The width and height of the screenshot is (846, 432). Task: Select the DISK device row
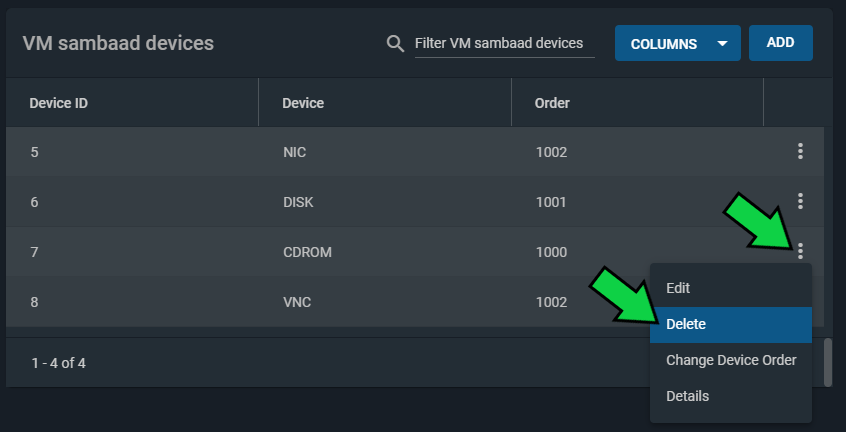pyautogui.click(x=415, y=202)
